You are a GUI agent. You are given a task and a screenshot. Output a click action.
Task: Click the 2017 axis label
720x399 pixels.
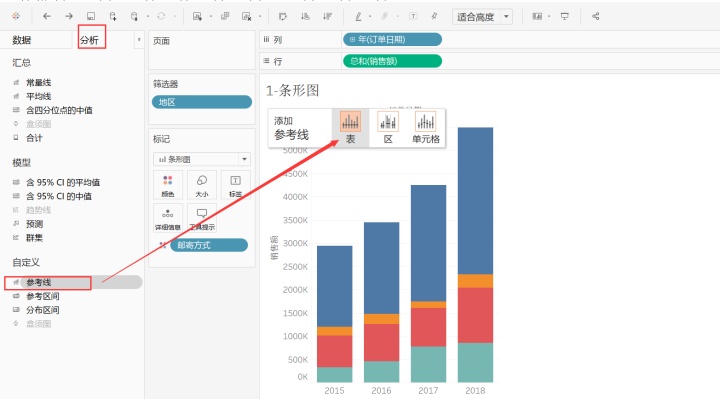click(428, 391)
